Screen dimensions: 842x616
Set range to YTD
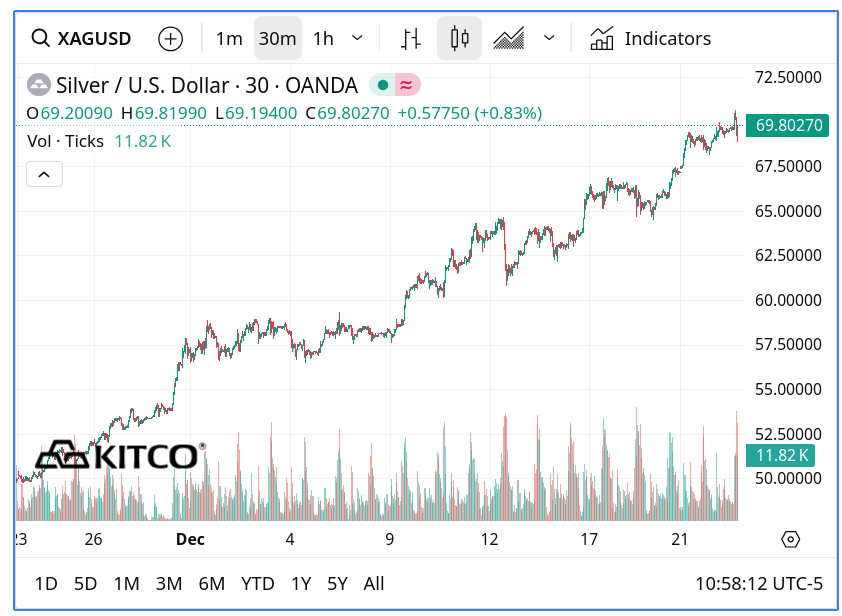point(258,584)
